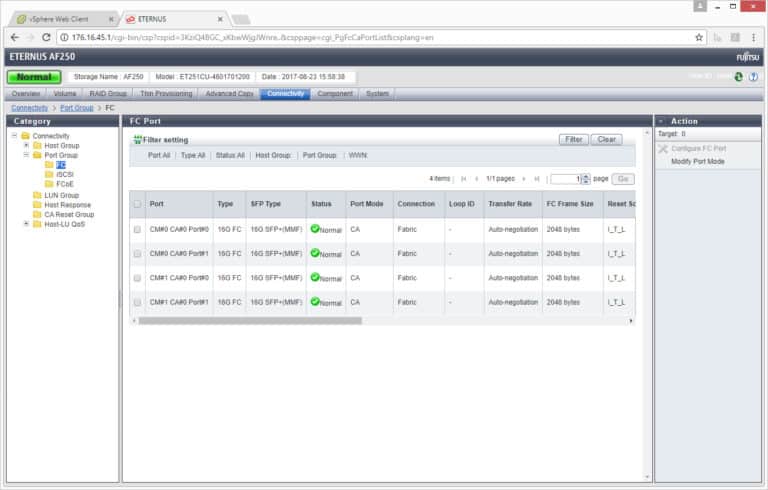Bookmark this page with the star icon

pyautogui.click(x=699, y=37)
